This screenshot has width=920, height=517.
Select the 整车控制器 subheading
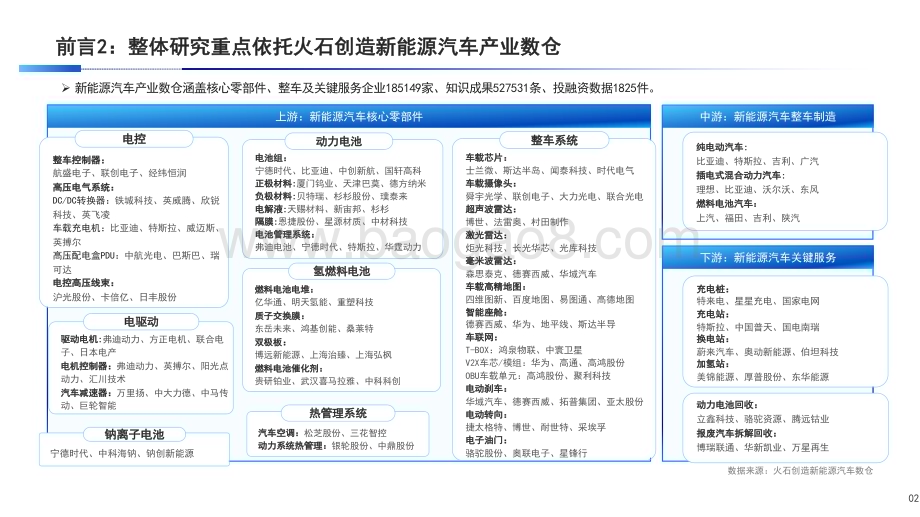click(x=79, y=160)
